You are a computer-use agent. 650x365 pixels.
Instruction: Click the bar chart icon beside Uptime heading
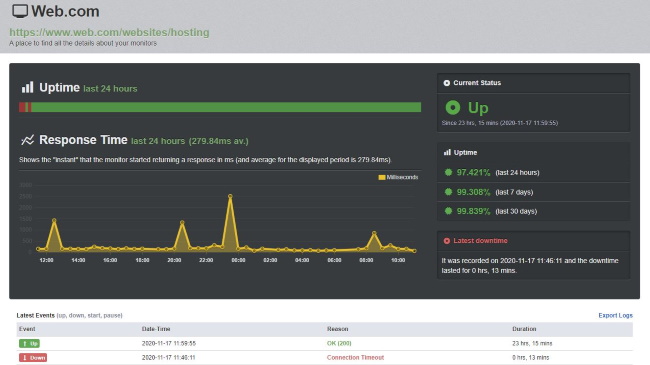coord(27,87)
